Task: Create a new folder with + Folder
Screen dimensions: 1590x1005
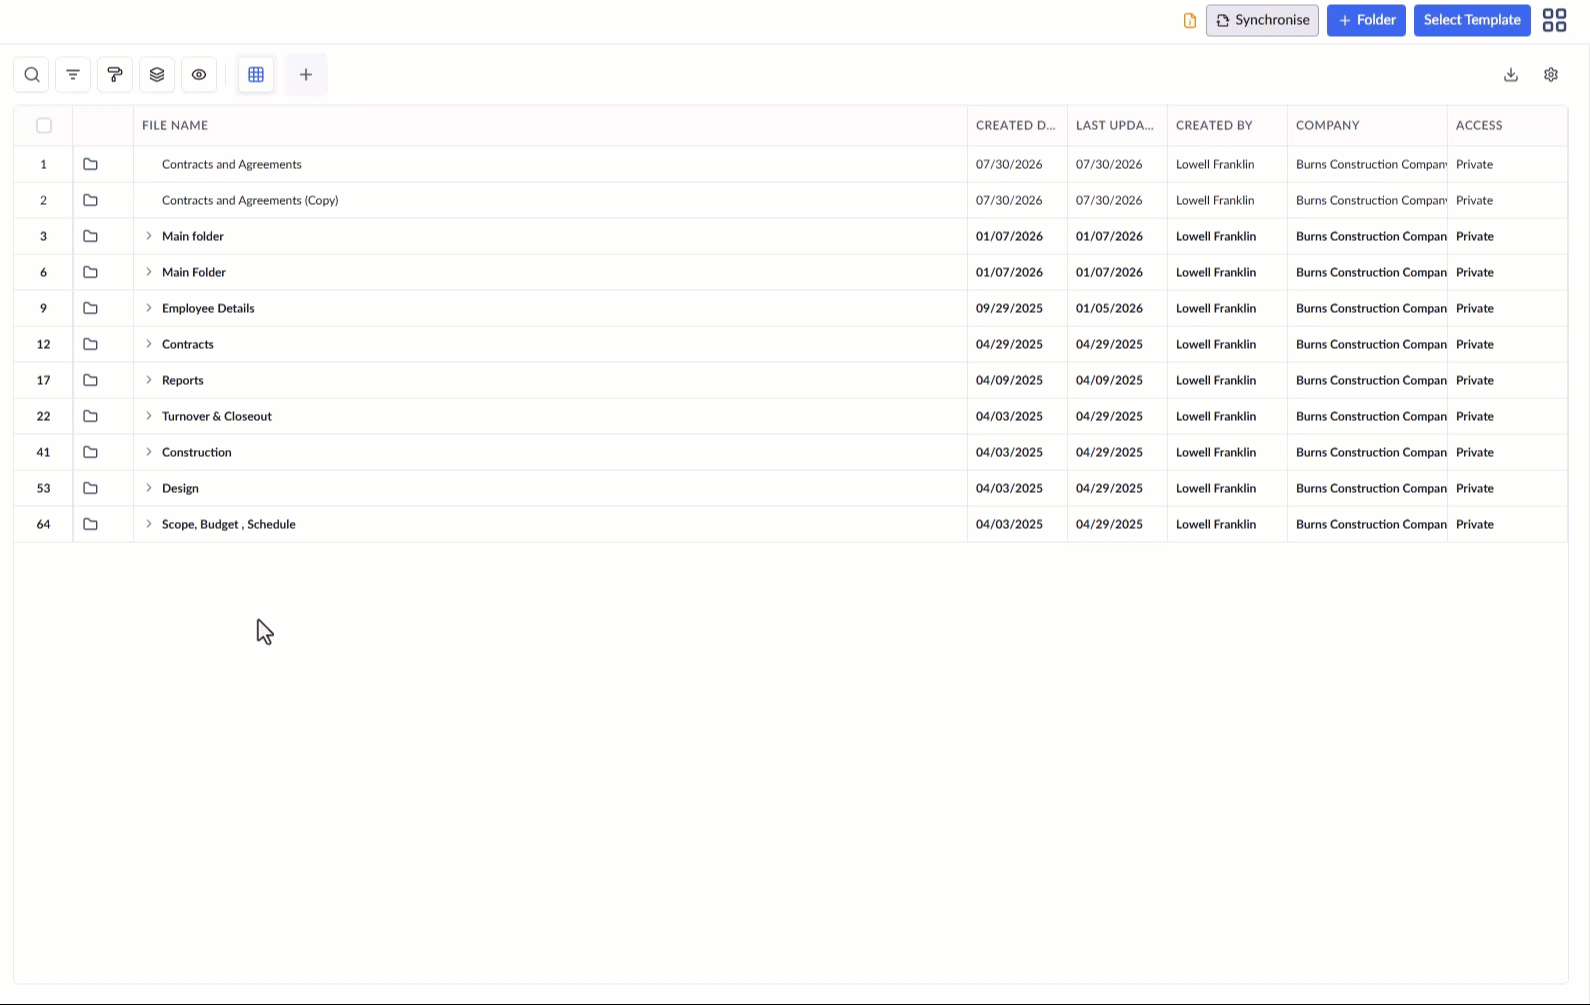Action: coord(1366,20)
